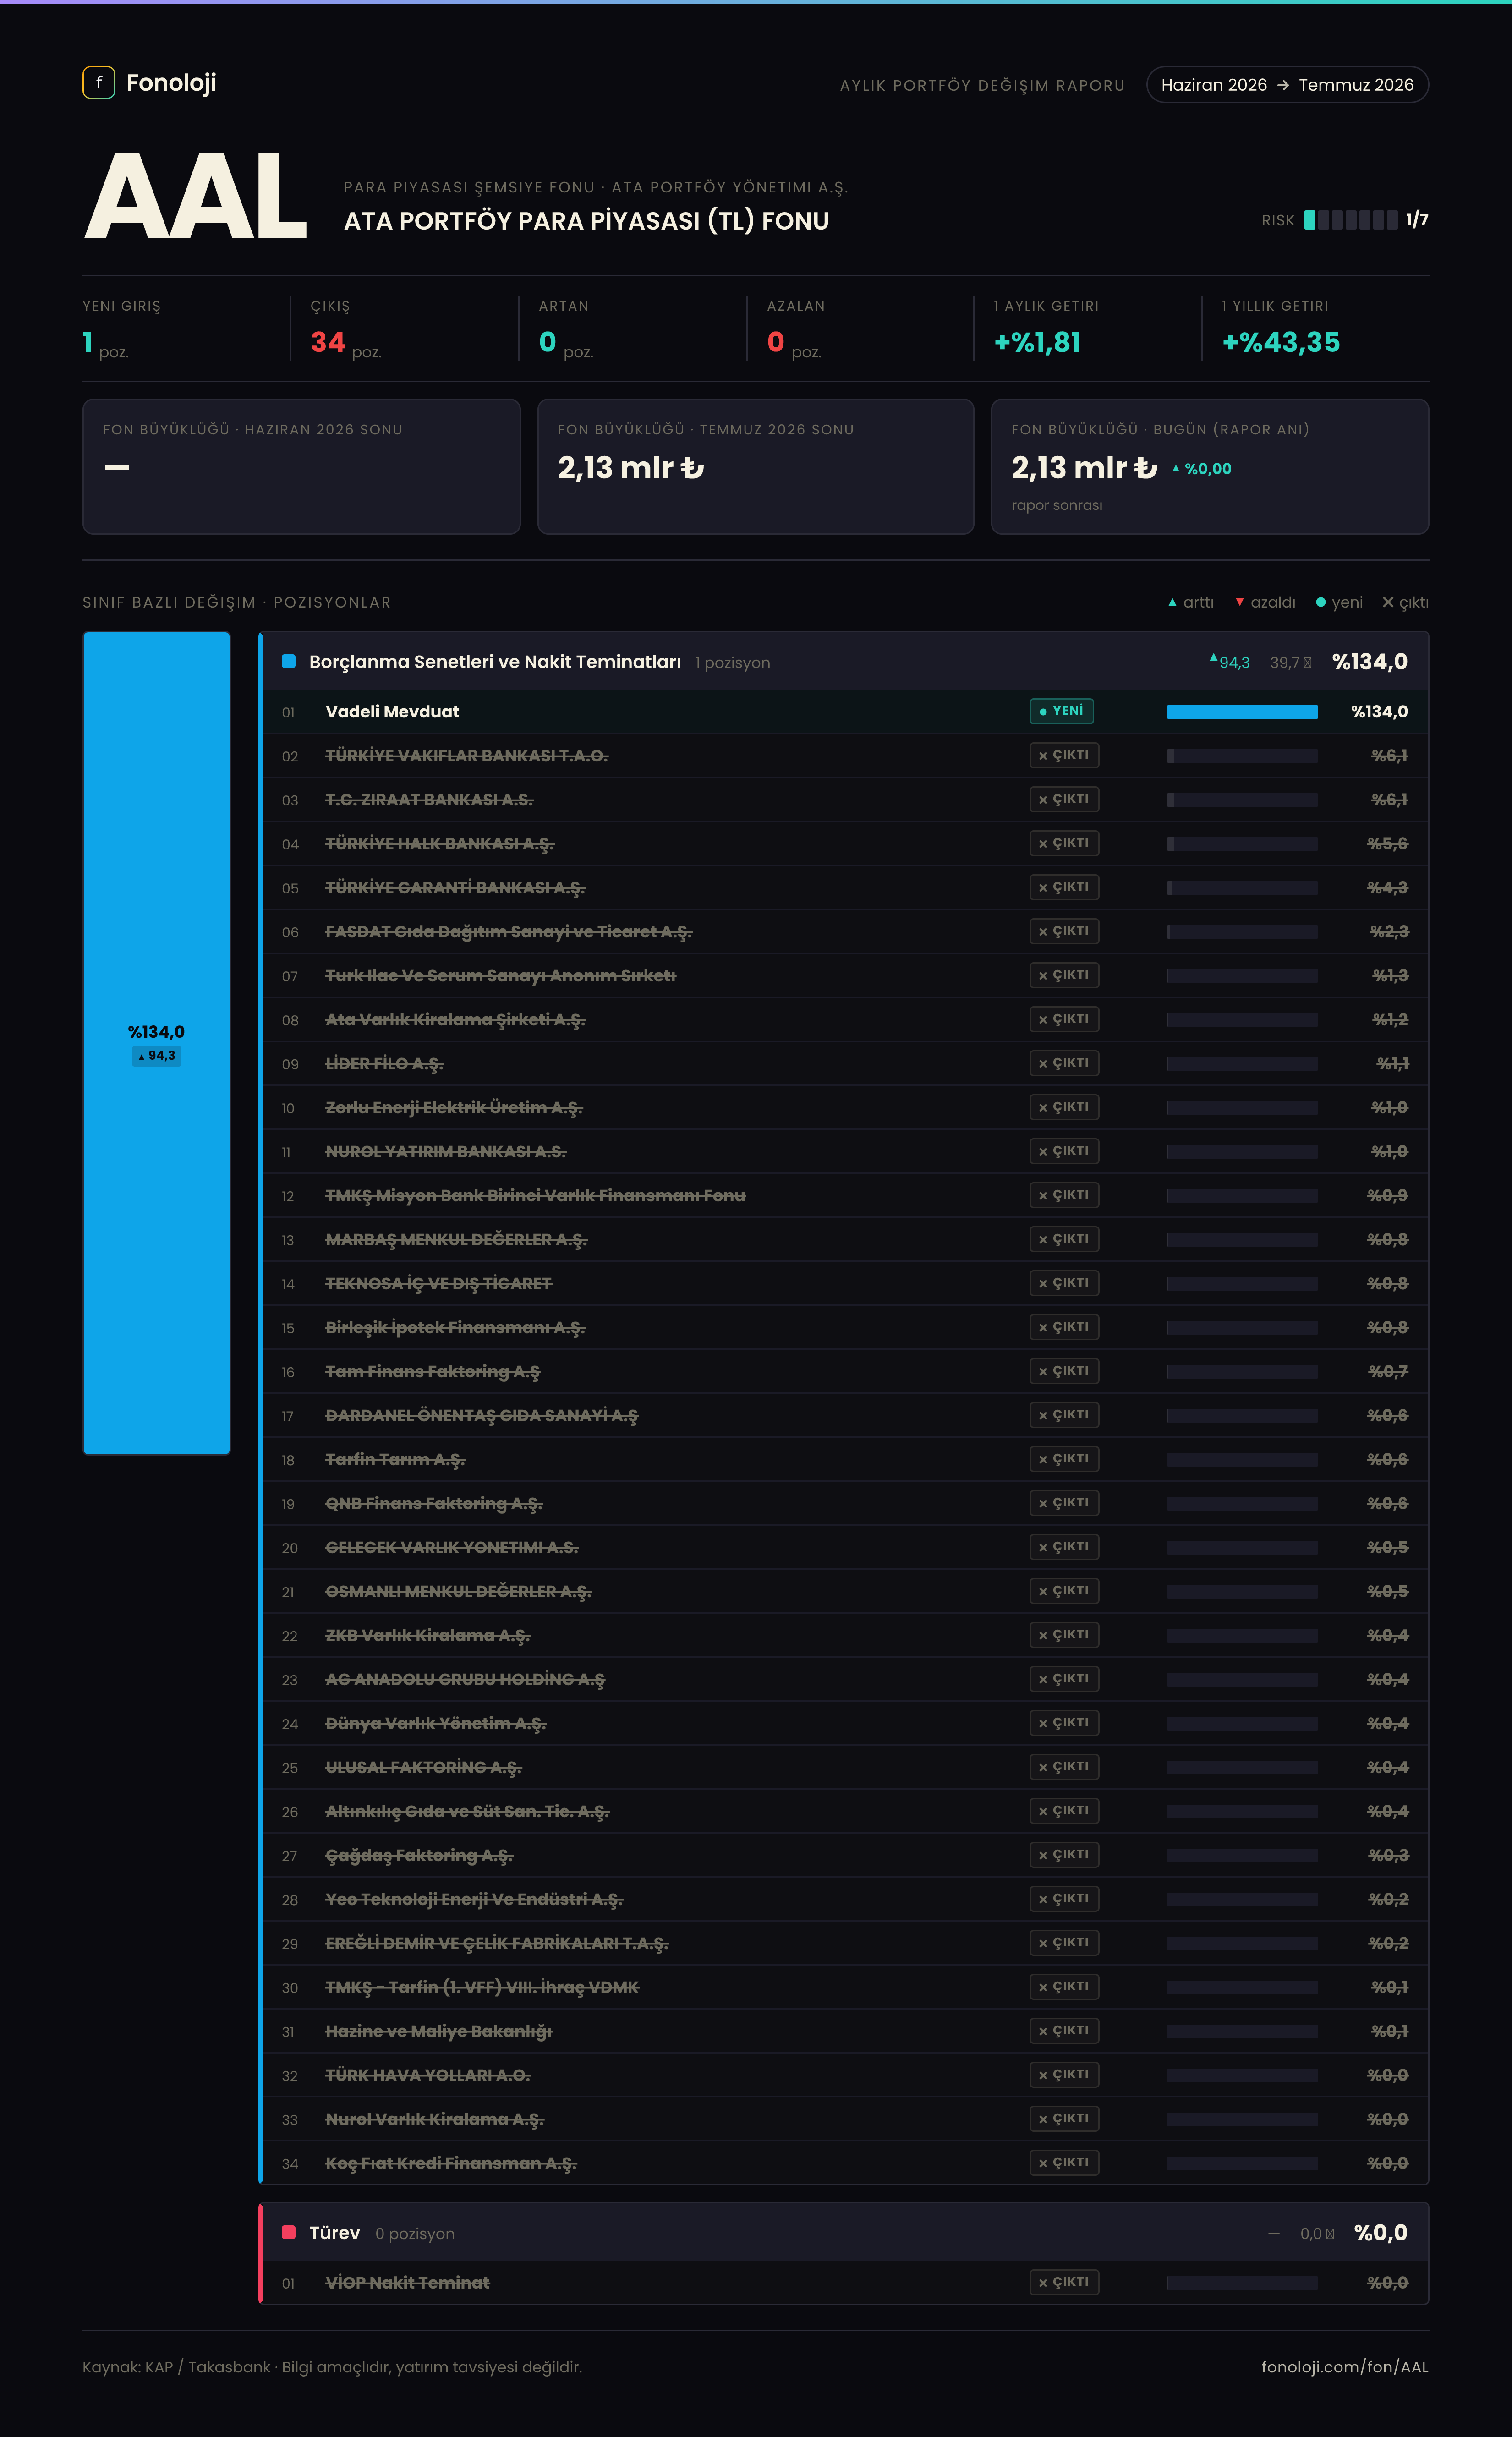Select the EREĞLİ DEMİR VE ÇELİK row name
The height and width of the screenshot is (2437, 1512).
[x=497, y=1944]
